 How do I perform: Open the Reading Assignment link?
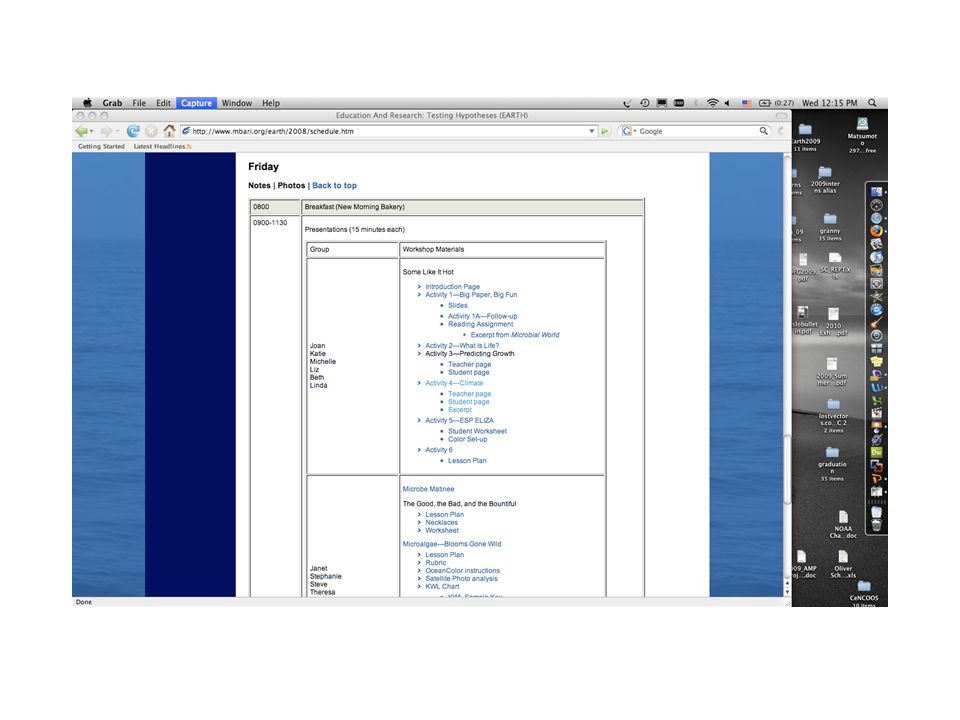tap(481, 324)
